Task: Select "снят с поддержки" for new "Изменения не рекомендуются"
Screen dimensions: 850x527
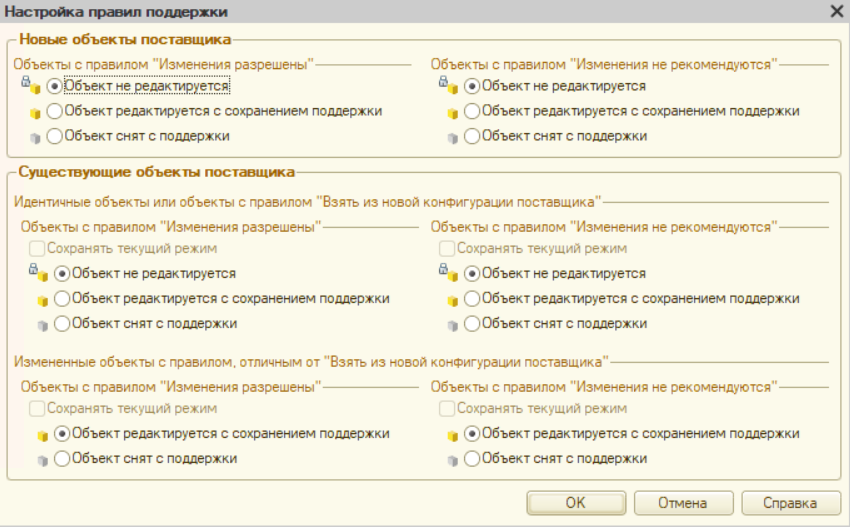Action: (x=472, y=136)
